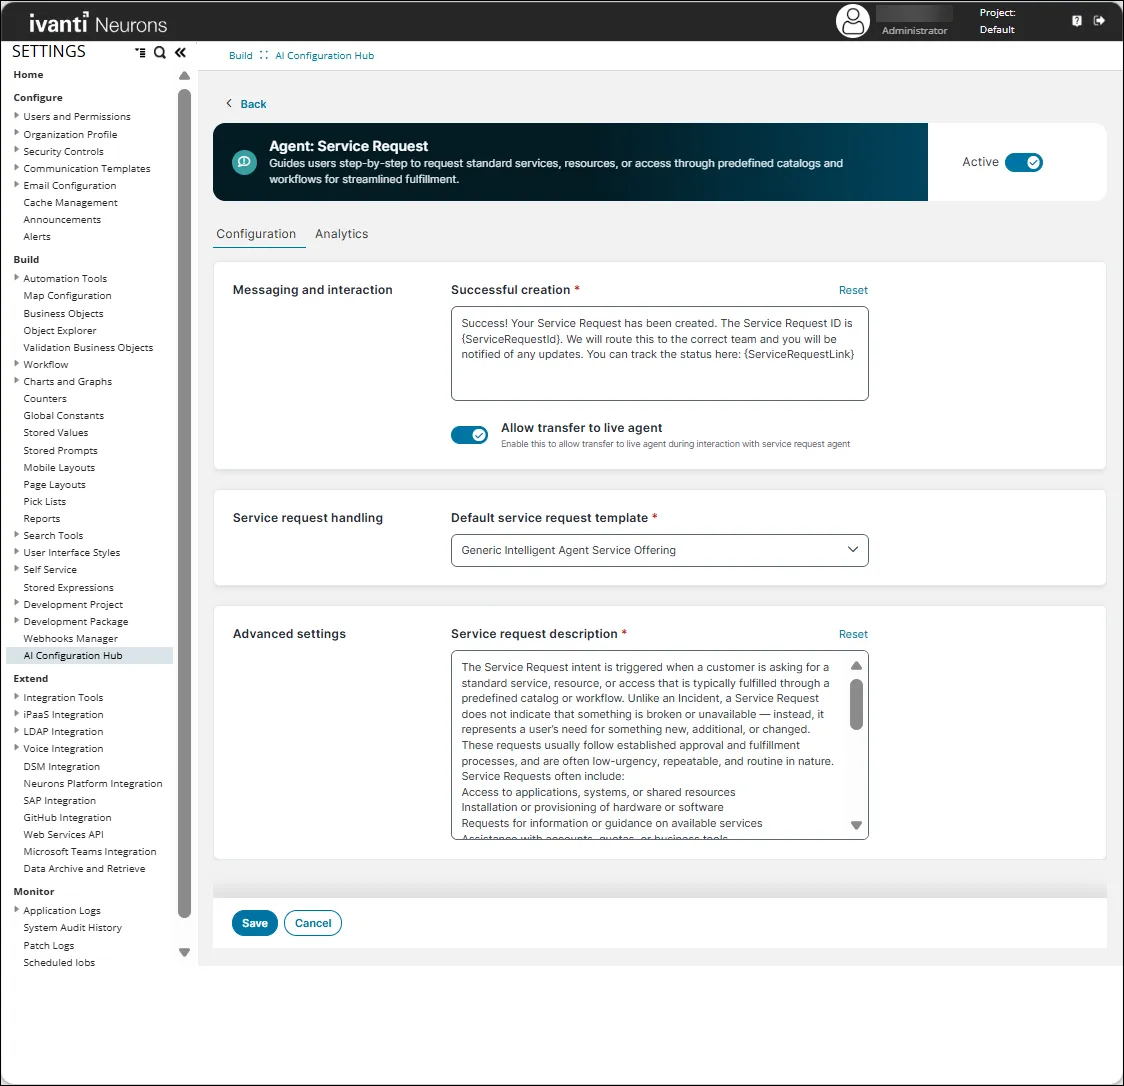Click the Home link in settings

tap(28, 75)
